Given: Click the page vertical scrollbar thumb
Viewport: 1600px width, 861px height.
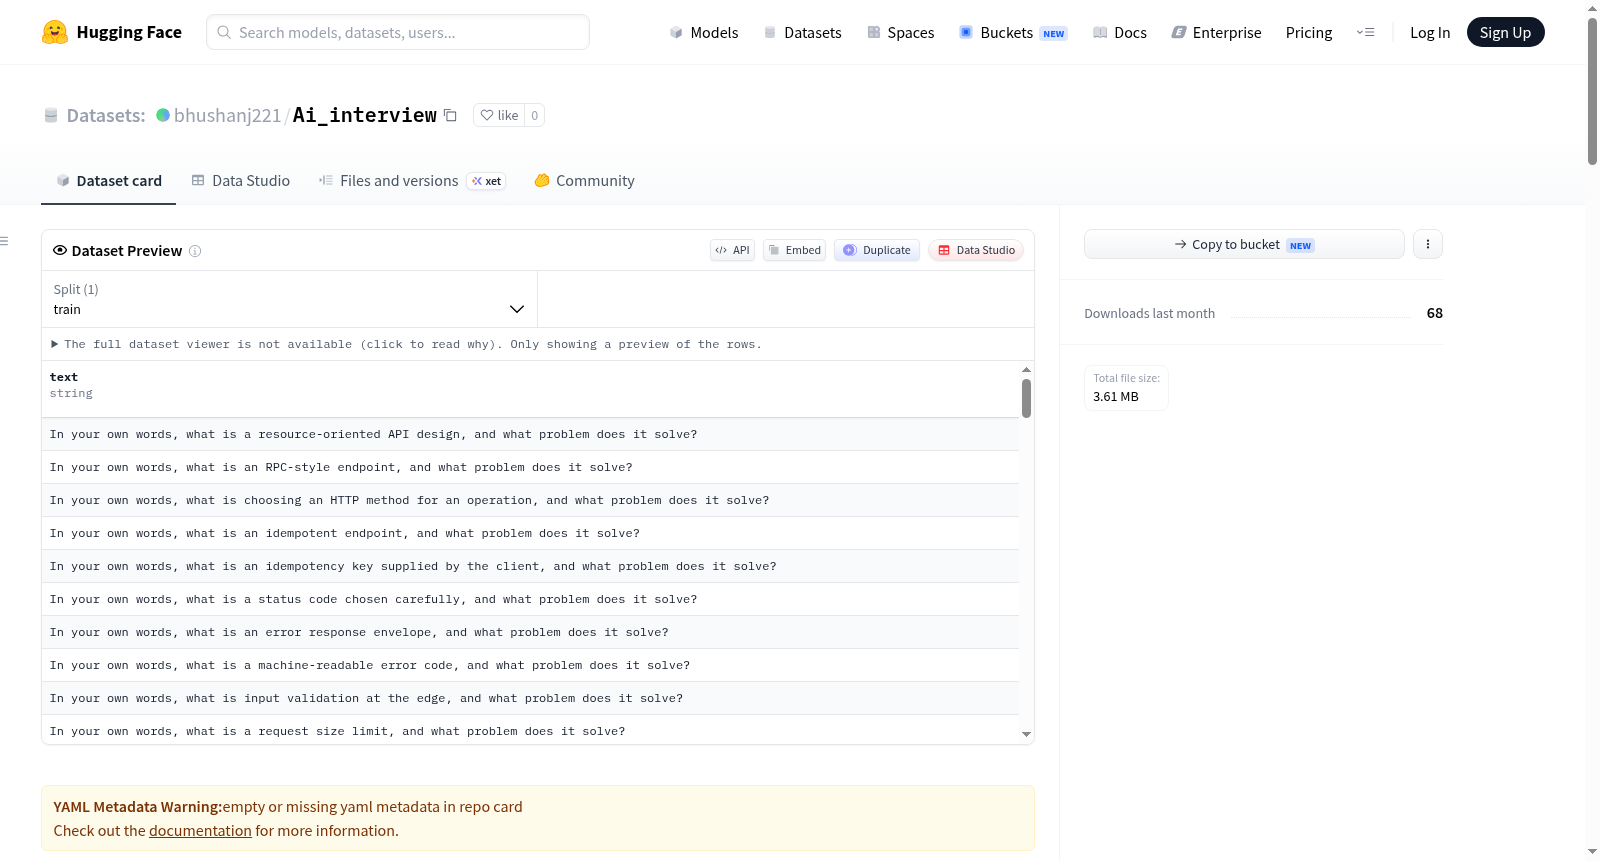Looking at the screenshot, I should [1592, 91].
